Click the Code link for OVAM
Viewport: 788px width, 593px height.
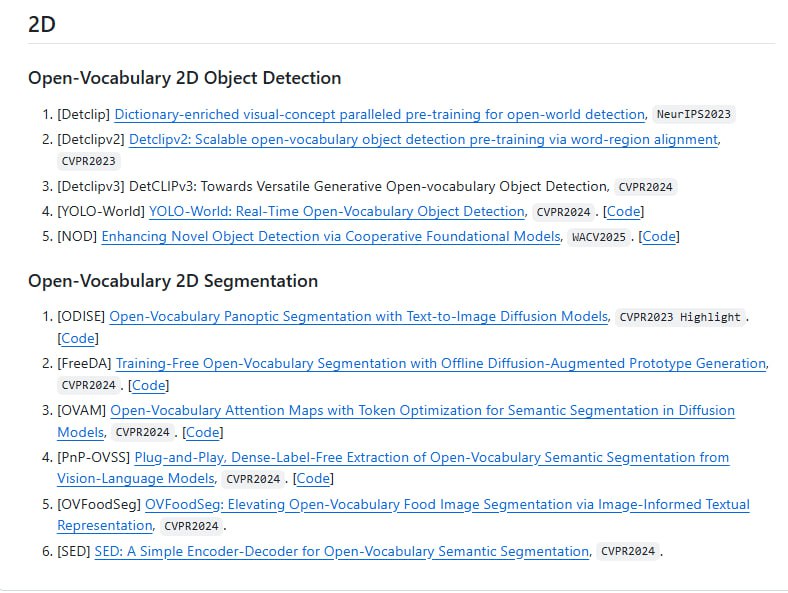(202, 433)
